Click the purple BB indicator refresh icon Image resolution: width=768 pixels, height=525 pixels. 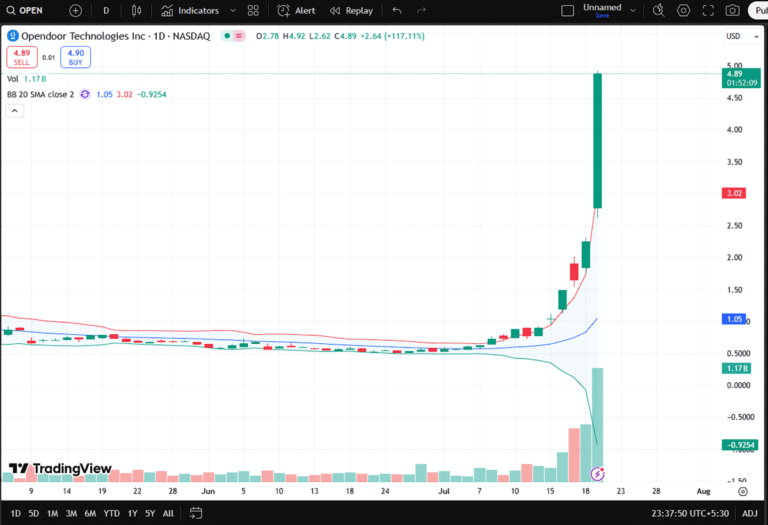[85, 94]
